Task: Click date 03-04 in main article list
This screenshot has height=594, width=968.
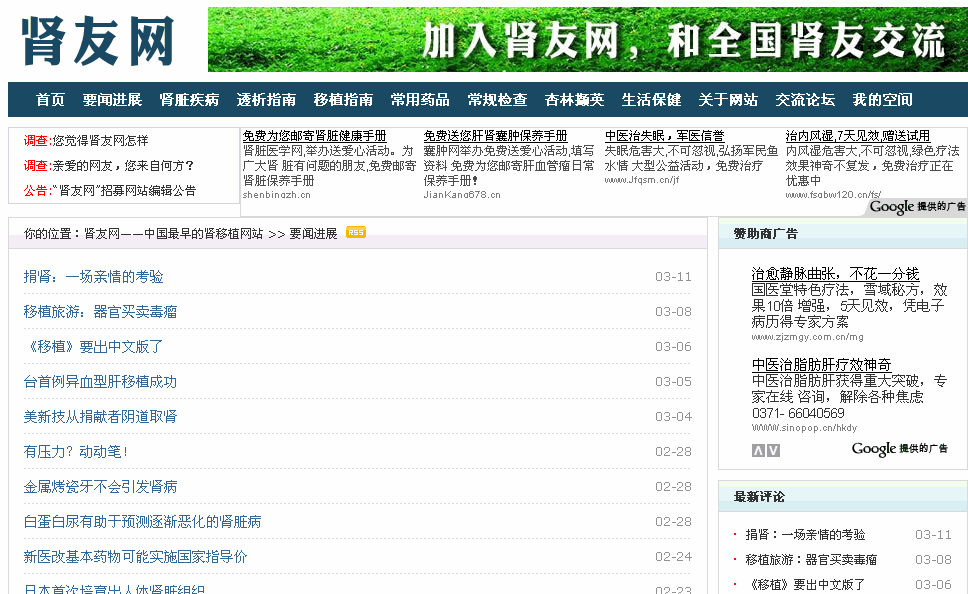Action: (674, 417)
